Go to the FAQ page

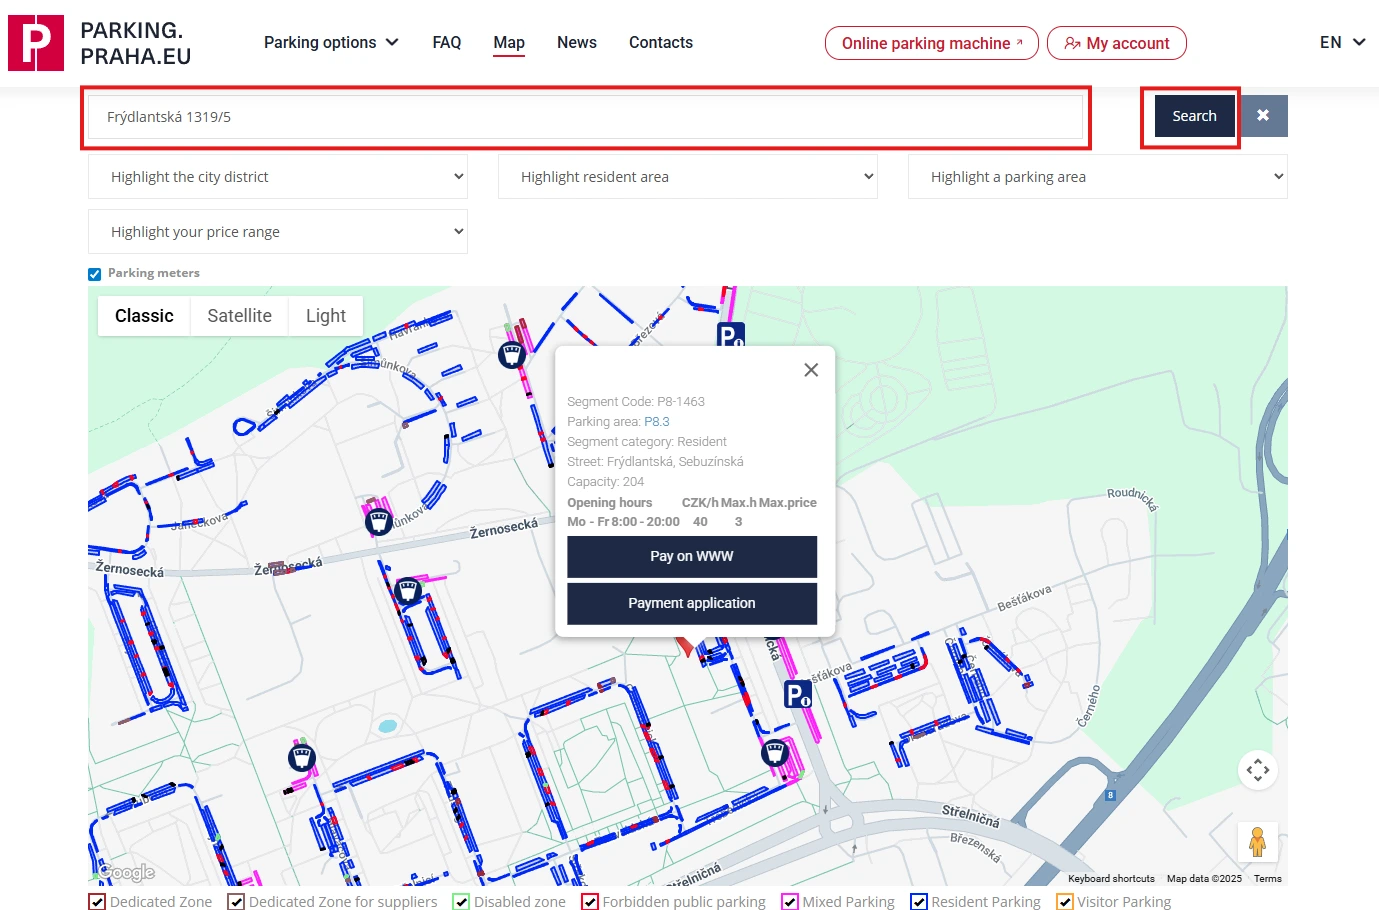(x=447, y=42)
